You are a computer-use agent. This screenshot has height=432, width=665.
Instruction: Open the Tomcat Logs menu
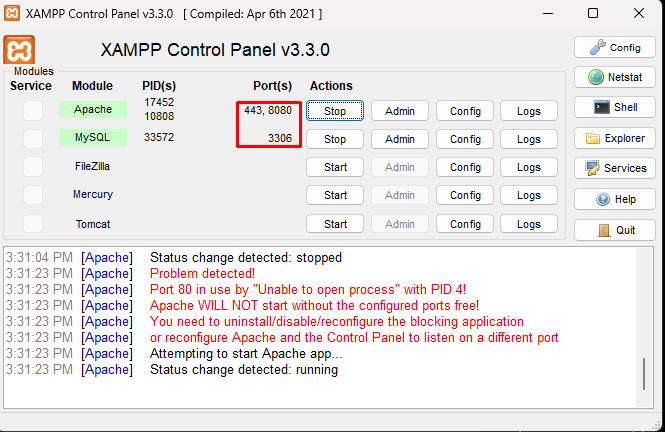coord(529,224)
